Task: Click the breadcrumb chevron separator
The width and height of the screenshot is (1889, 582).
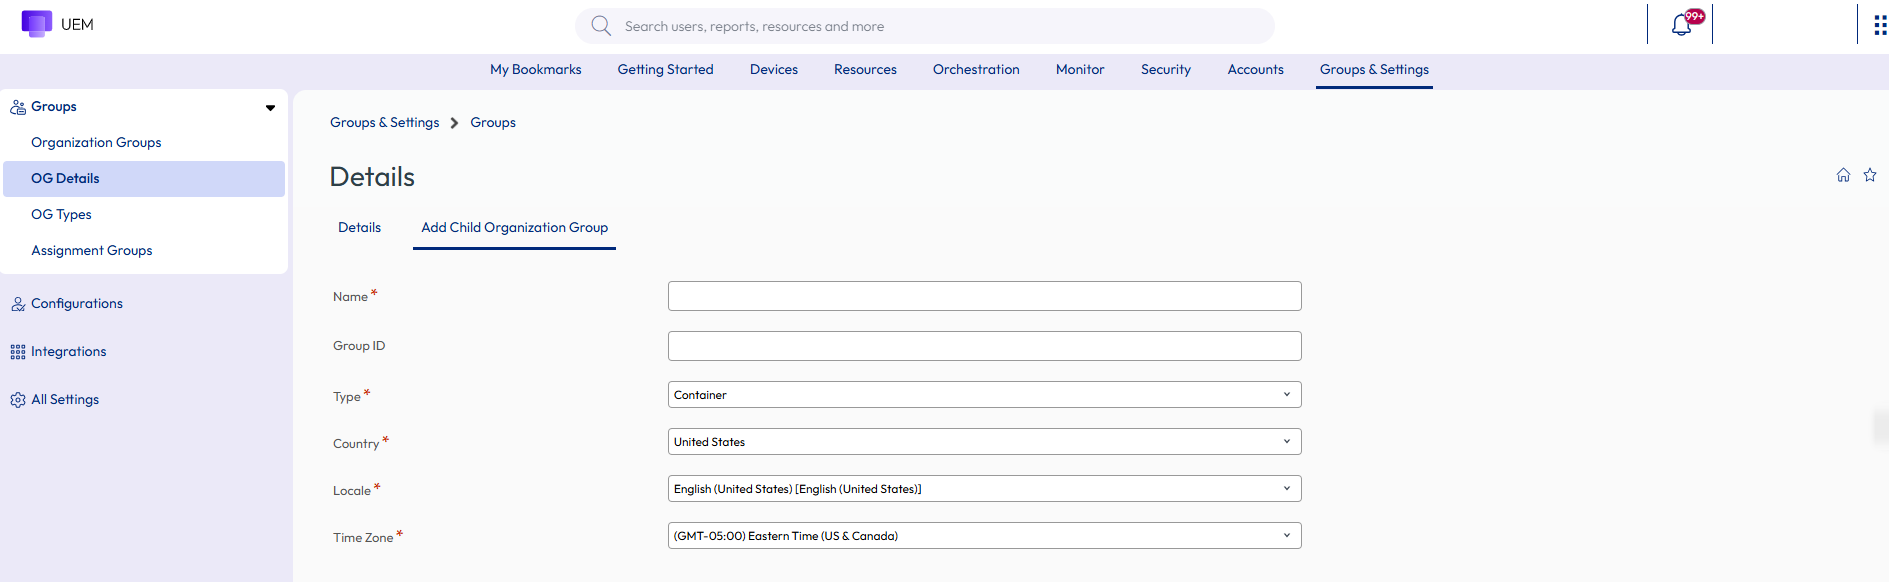Action: [x=455, y=123]
